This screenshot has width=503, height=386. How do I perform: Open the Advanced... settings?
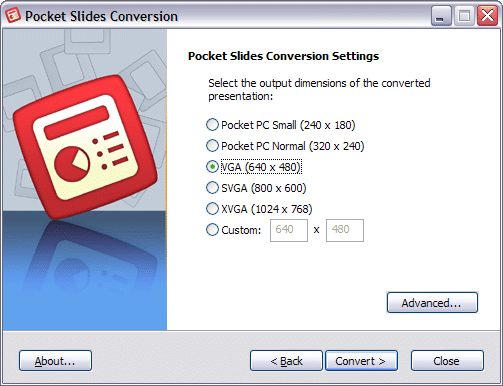click(x=432, y=303)
